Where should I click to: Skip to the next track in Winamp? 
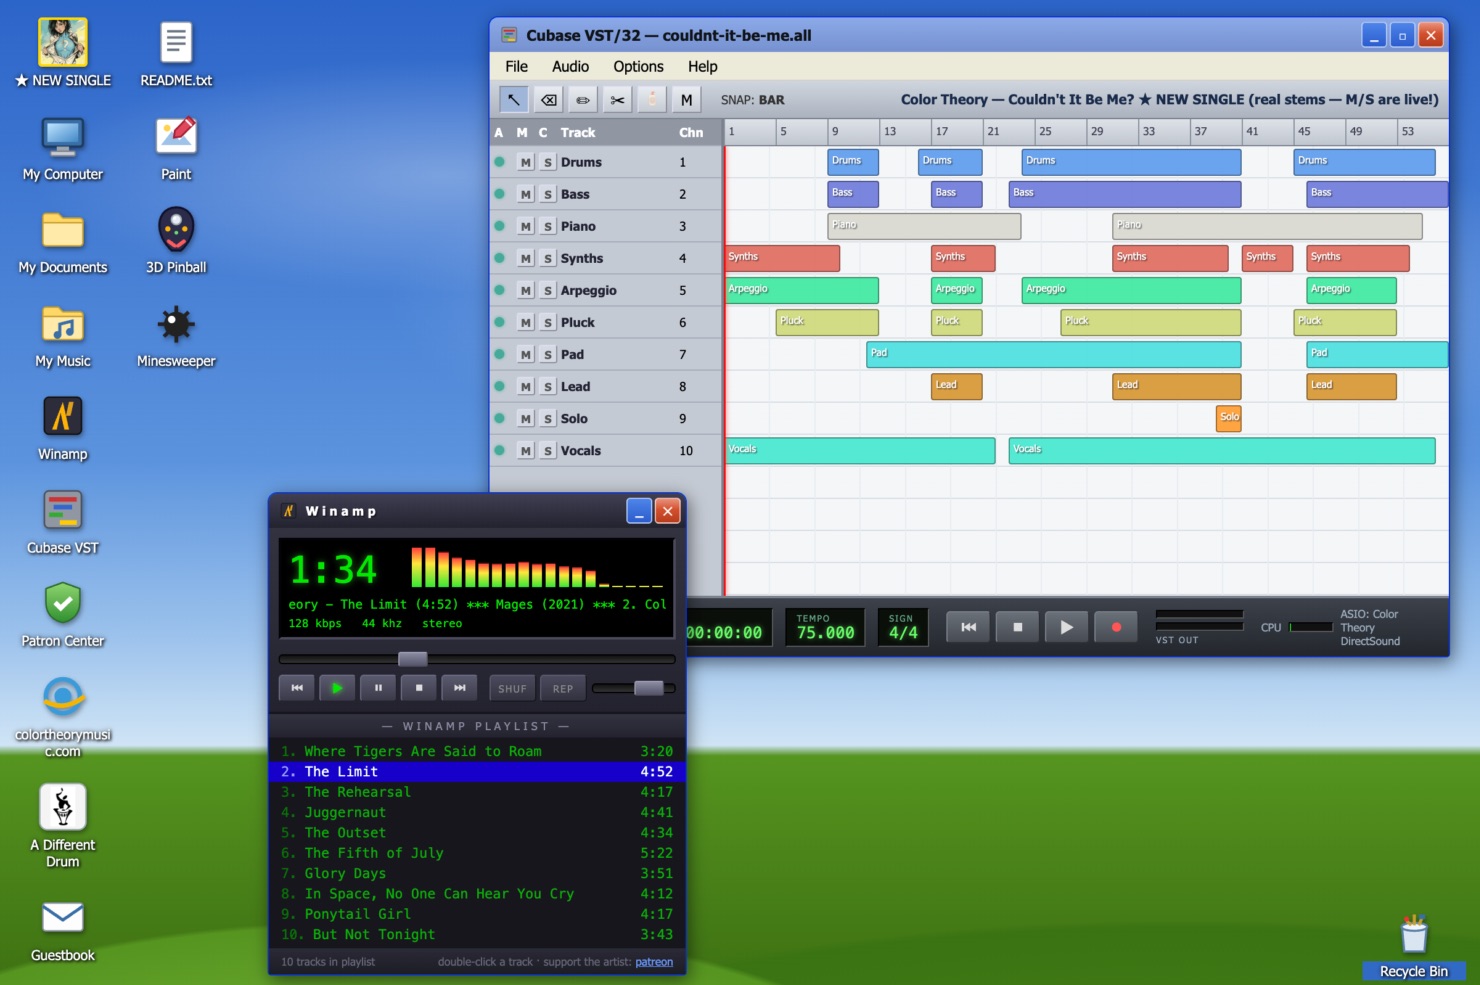pos(460,688)
